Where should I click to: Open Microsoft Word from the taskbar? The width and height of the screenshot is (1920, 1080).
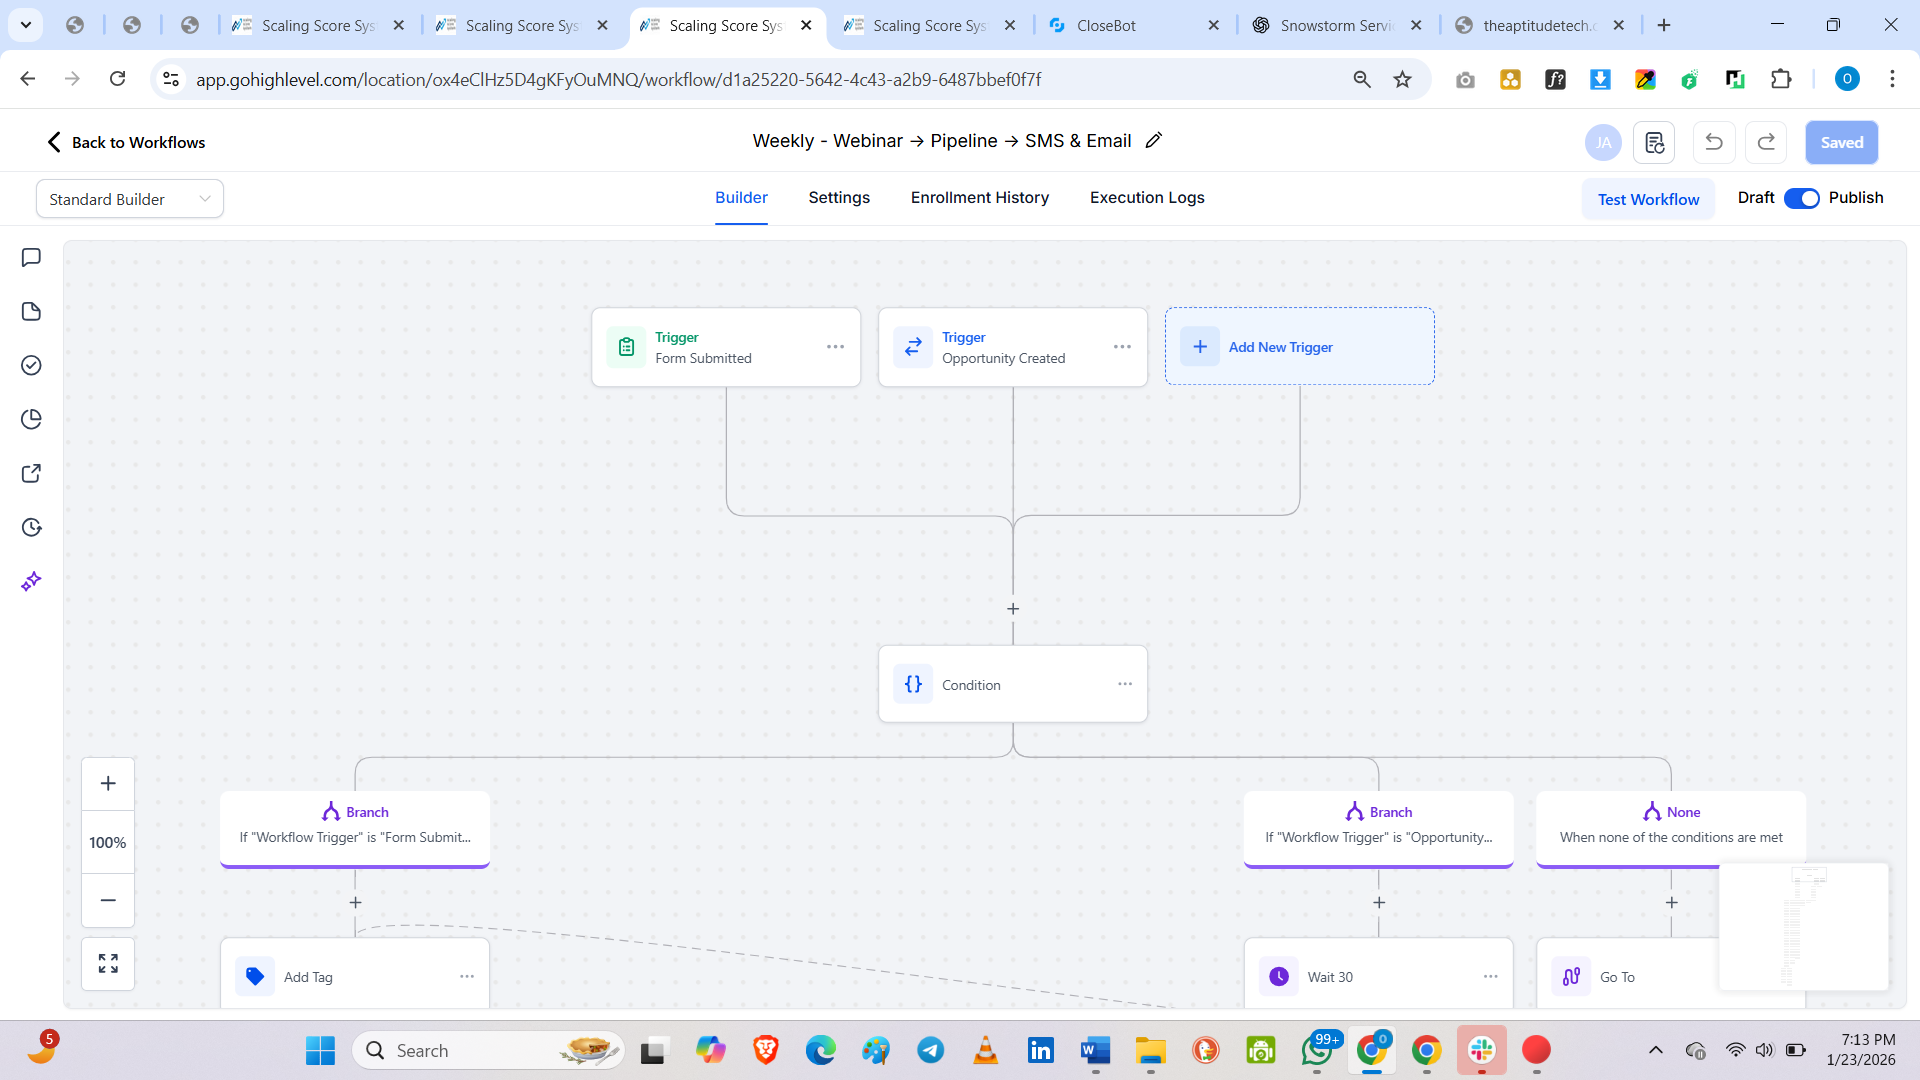pyautogui.click(x=1095, y=1050)
